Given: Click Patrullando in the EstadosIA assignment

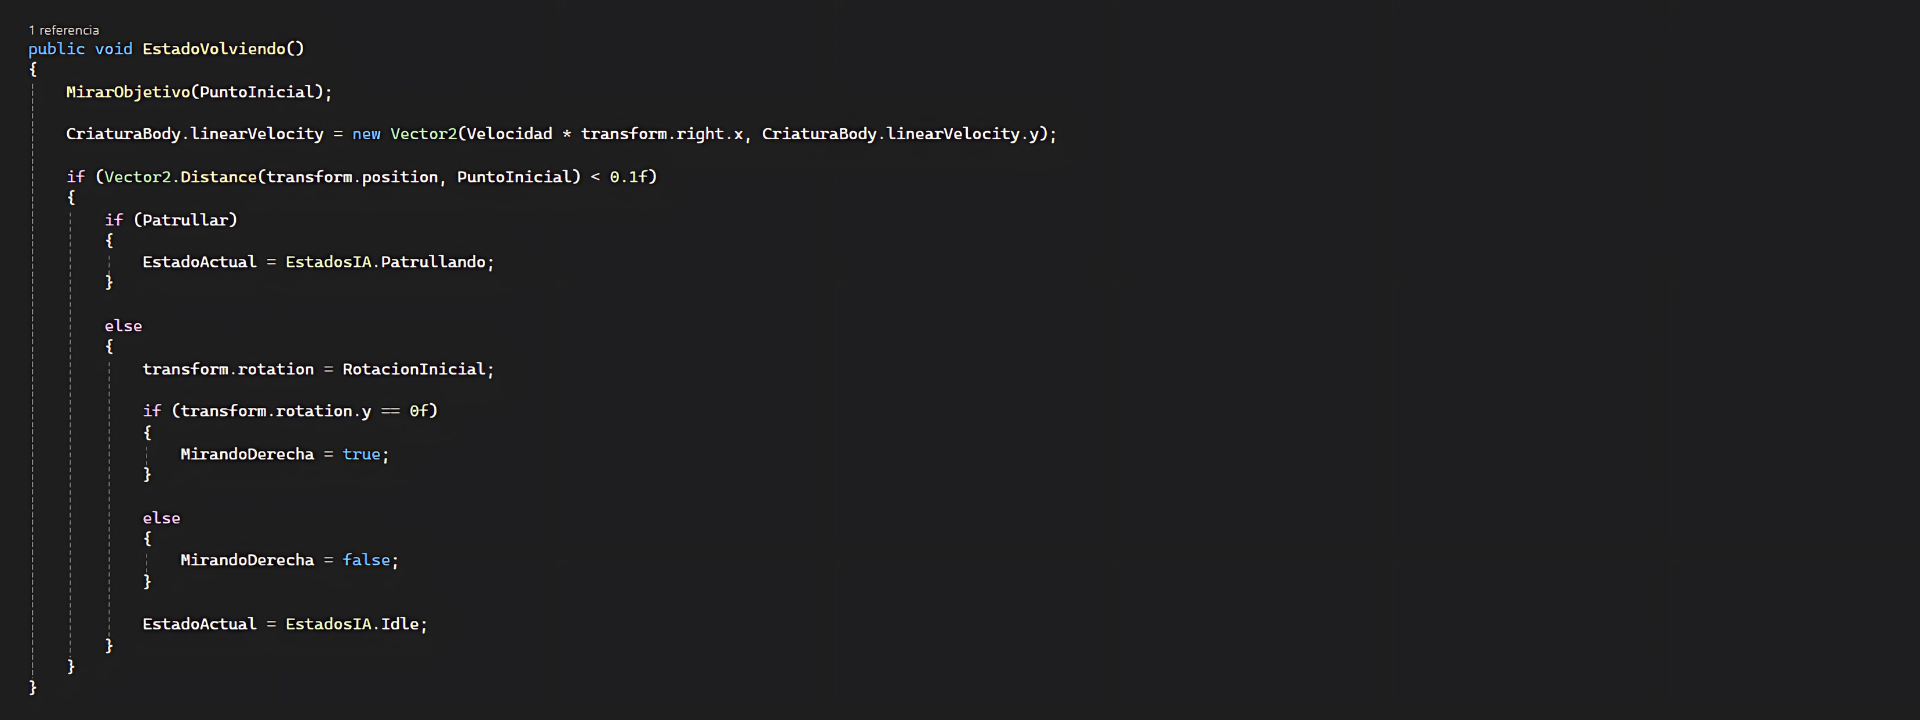Looking at the screenshot, I should [x=433, y=262].
